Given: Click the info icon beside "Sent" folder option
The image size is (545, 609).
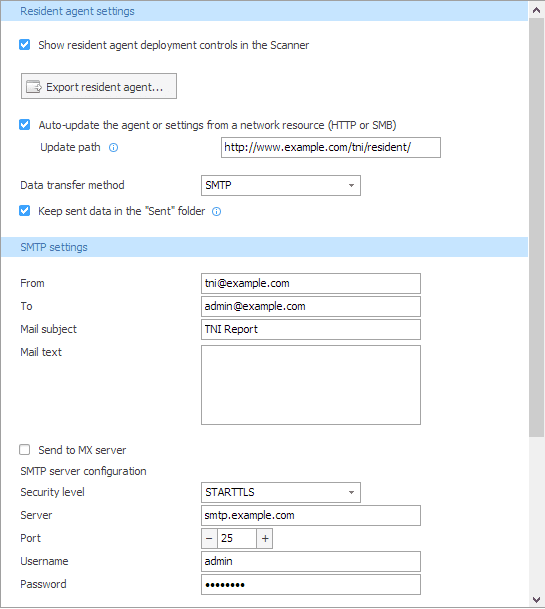Looking at the screenshot, I should [216, 211].
